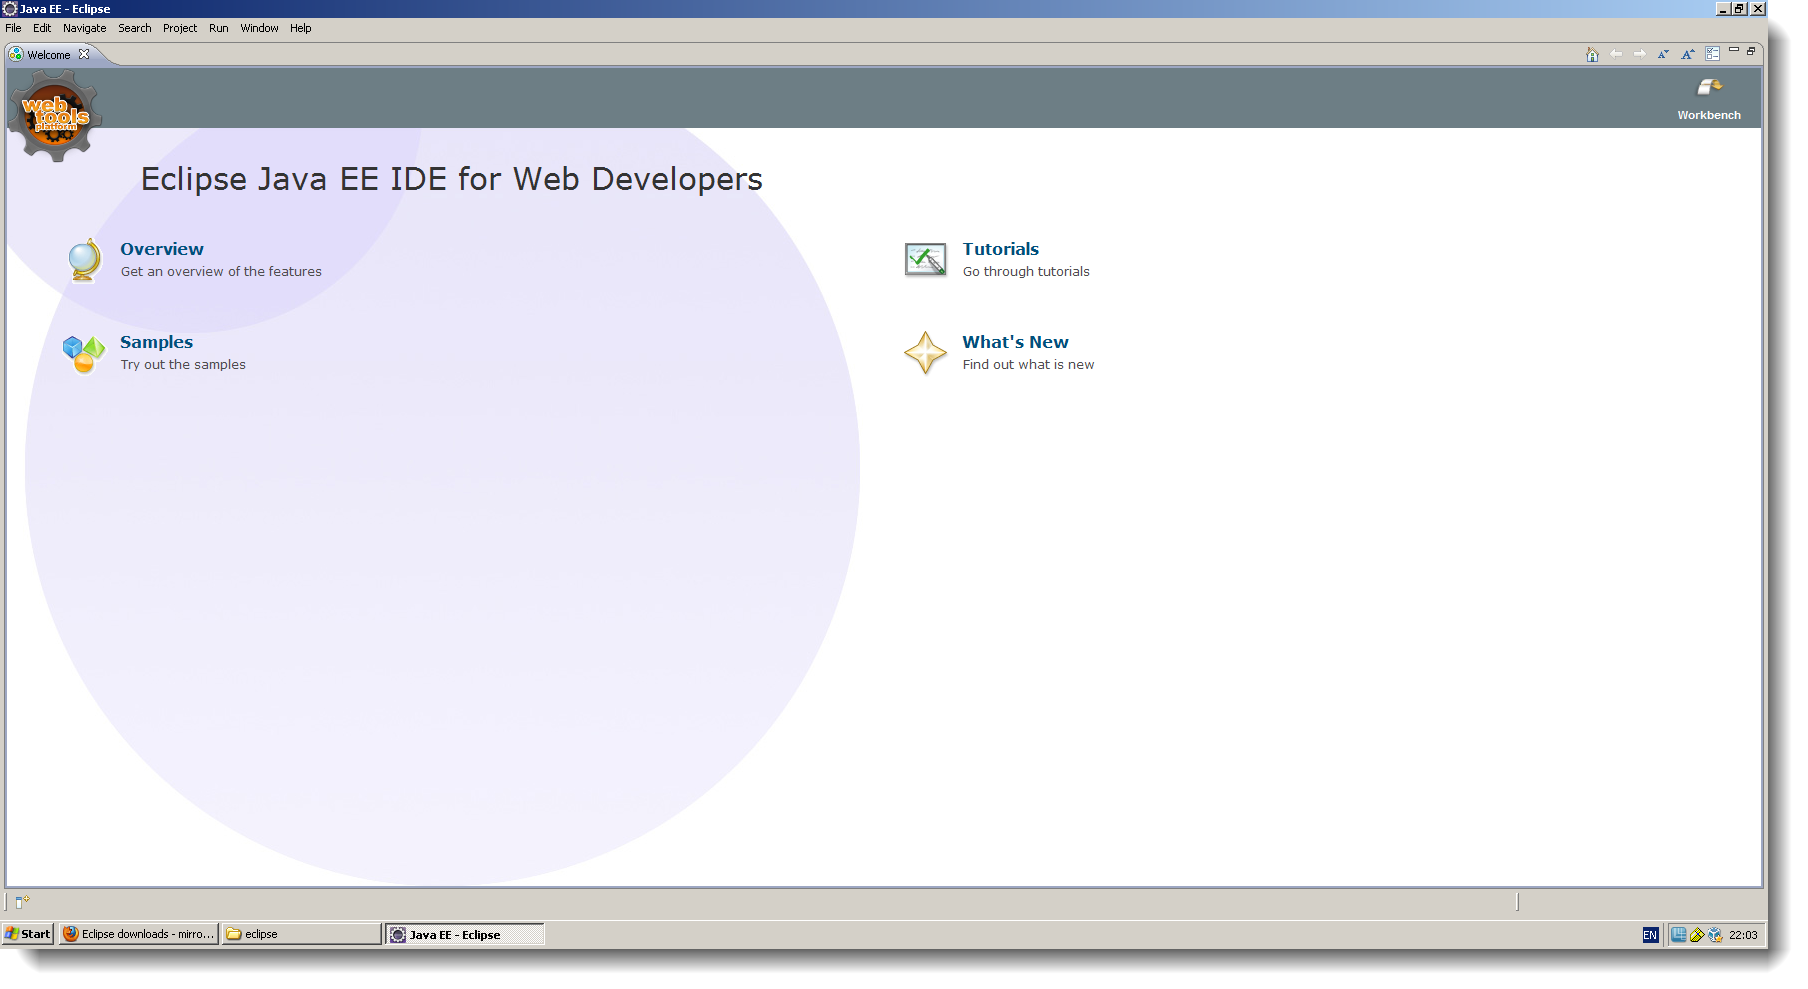The image size is (1808, 989).
Task: Navigate forward using the right arrow icon
Action: 1639,54
